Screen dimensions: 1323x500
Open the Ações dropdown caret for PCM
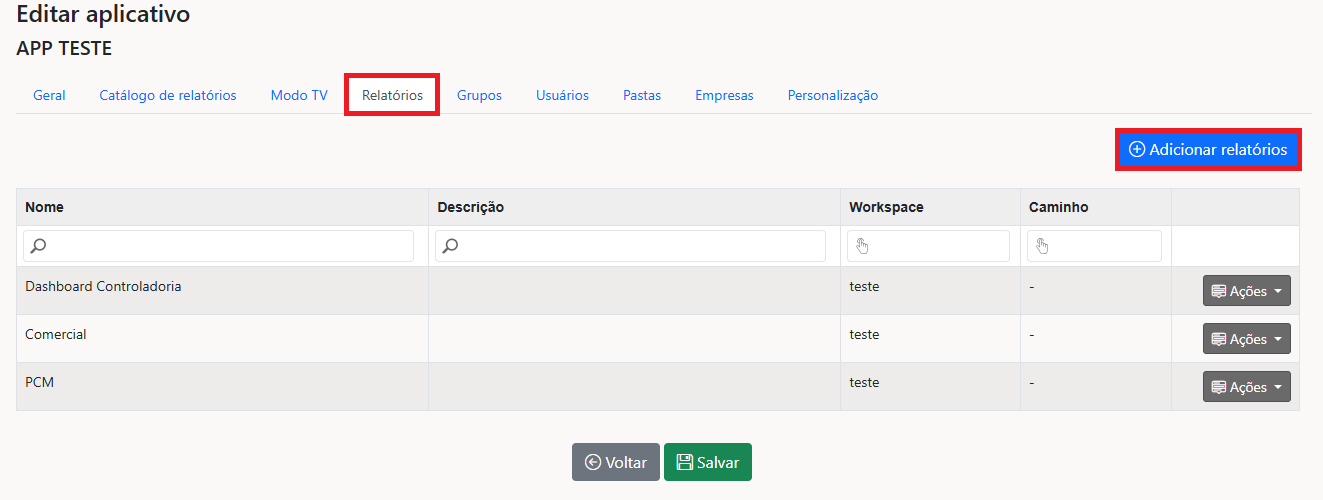point(1278,387)
